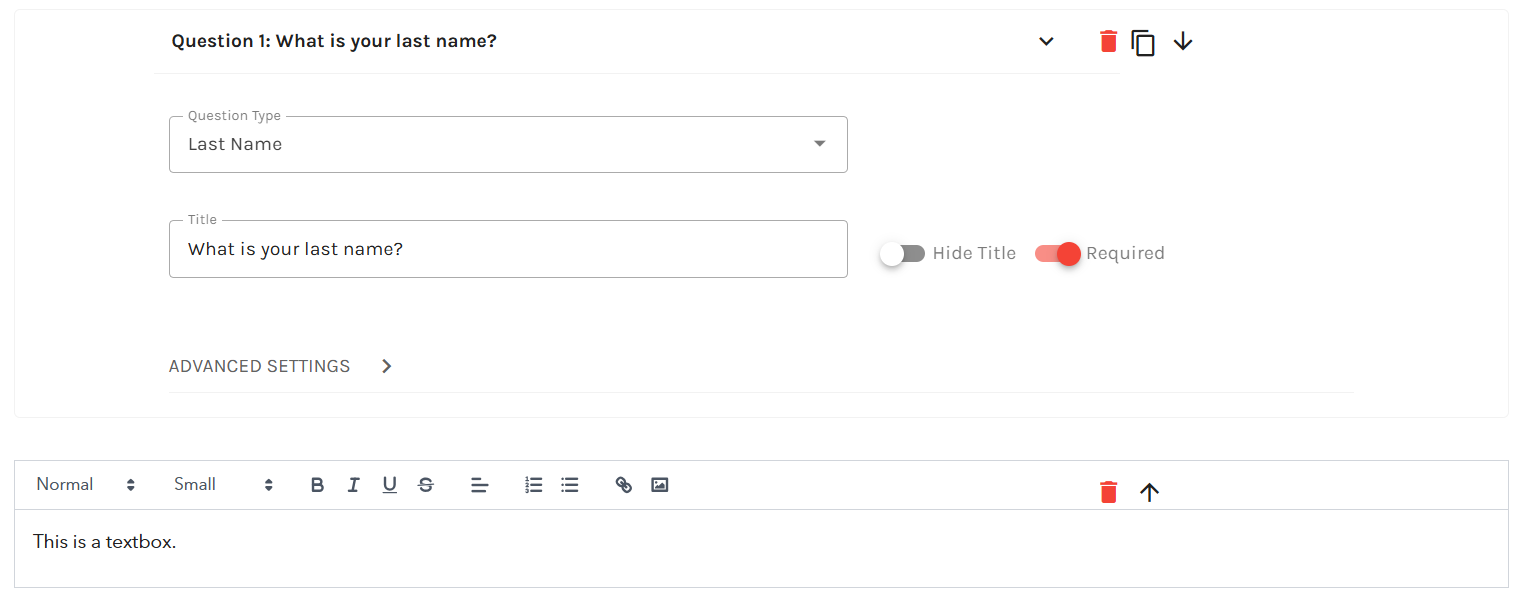Apply bold formatting in textbox toolbar
This screenshot has width=1517, height=596.
pos(317,485)
